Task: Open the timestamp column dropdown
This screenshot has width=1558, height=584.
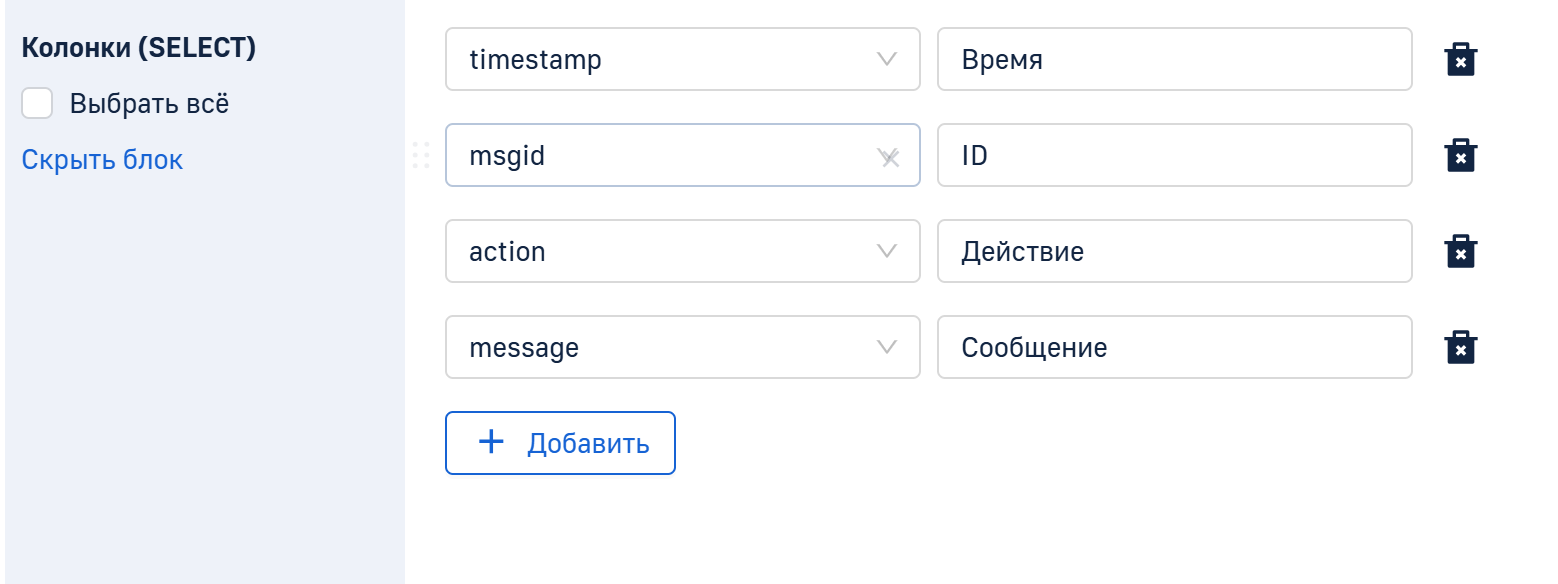Action: [680, 60]
